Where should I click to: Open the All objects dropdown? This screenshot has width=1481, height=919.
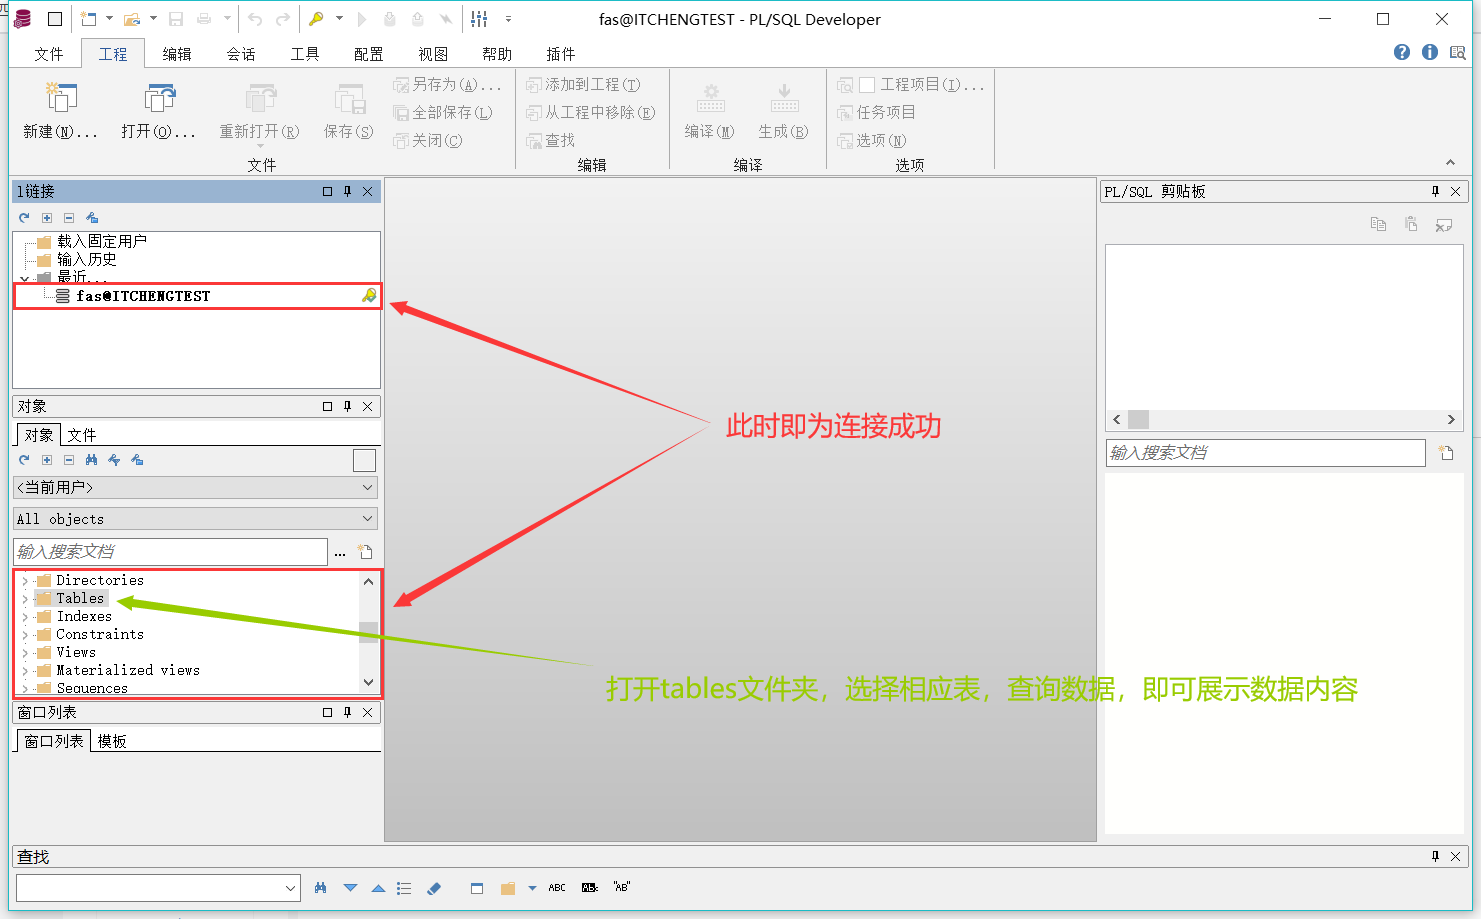pyautogui.click(x=194, y=518)
